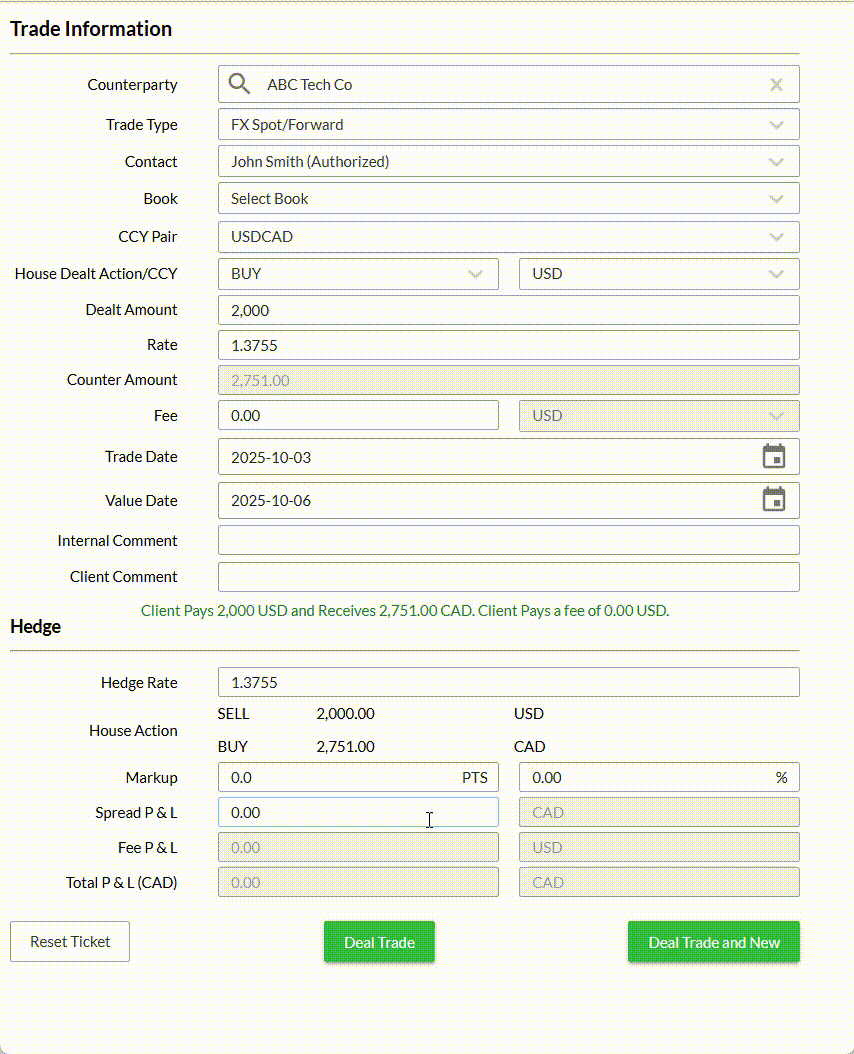The image size is (854, 1054).
Task: Open the Value Date calendar picker
Action: pos(774,500)
